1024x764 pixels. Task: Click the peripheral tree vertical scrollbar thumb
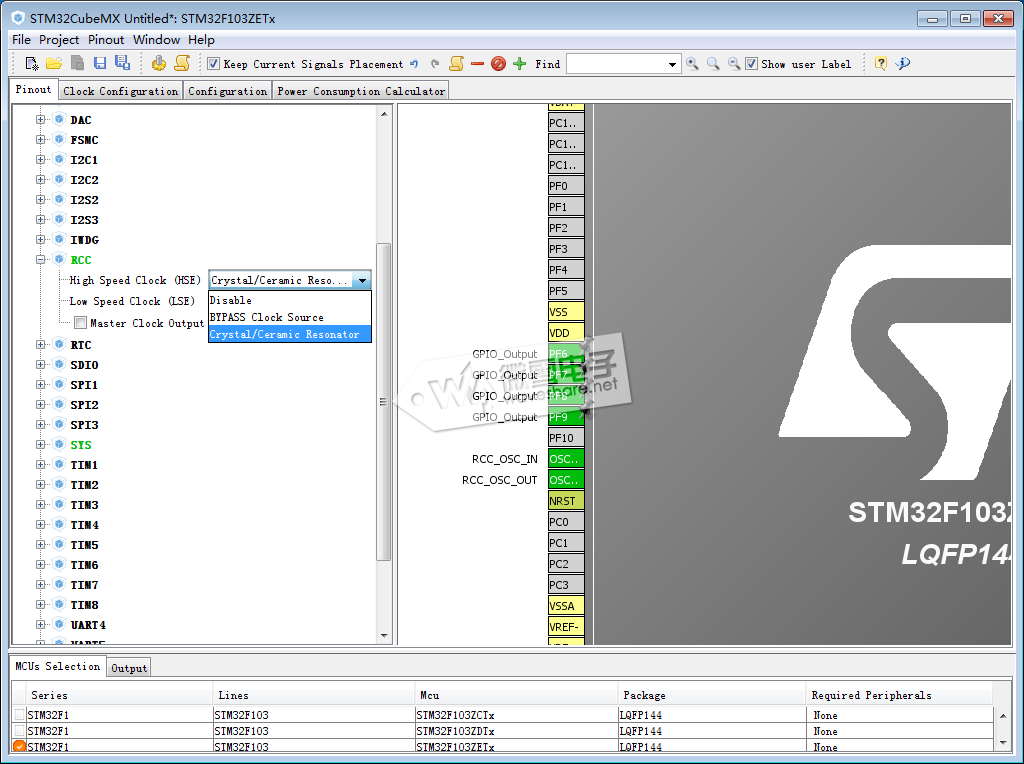(x=383, y=402)
